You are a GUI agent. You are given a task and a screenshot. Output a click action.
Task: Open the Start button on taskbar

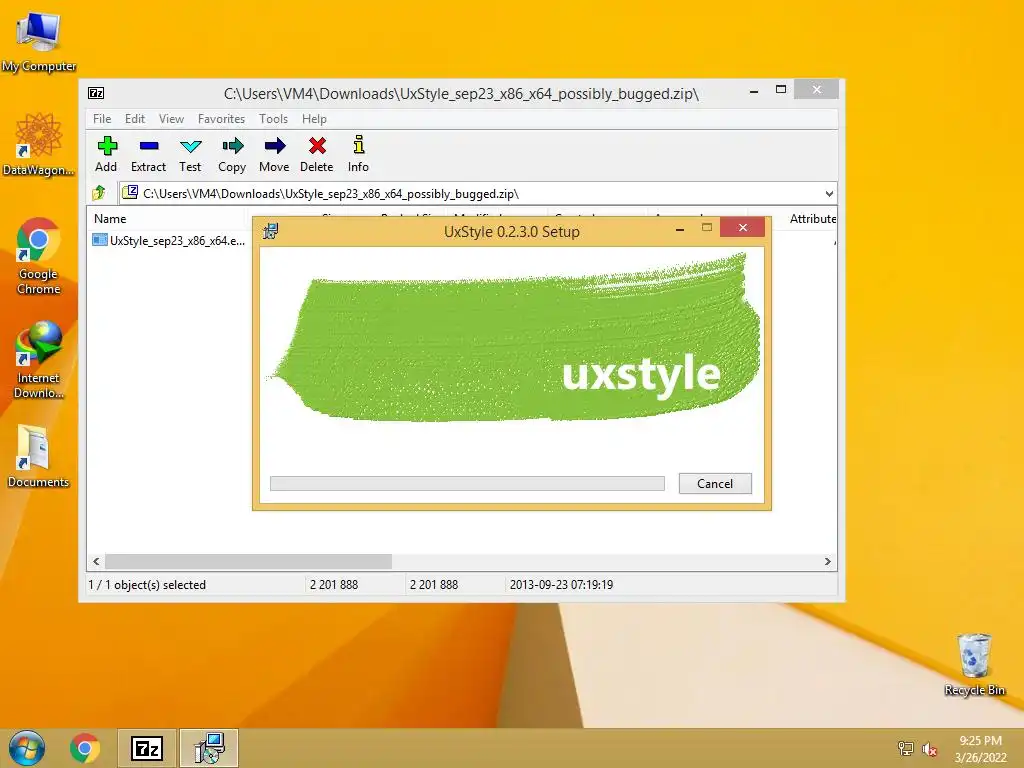[x=27, y=748]
